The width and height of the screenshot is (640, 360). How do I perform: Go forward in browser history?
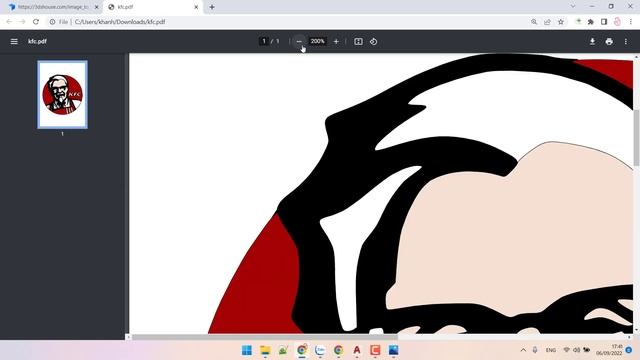[x=22, y=22]
